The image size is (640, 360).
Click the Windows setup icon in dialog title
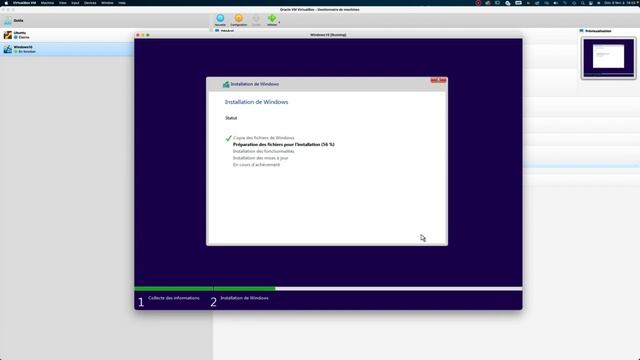tap(226, 84)
